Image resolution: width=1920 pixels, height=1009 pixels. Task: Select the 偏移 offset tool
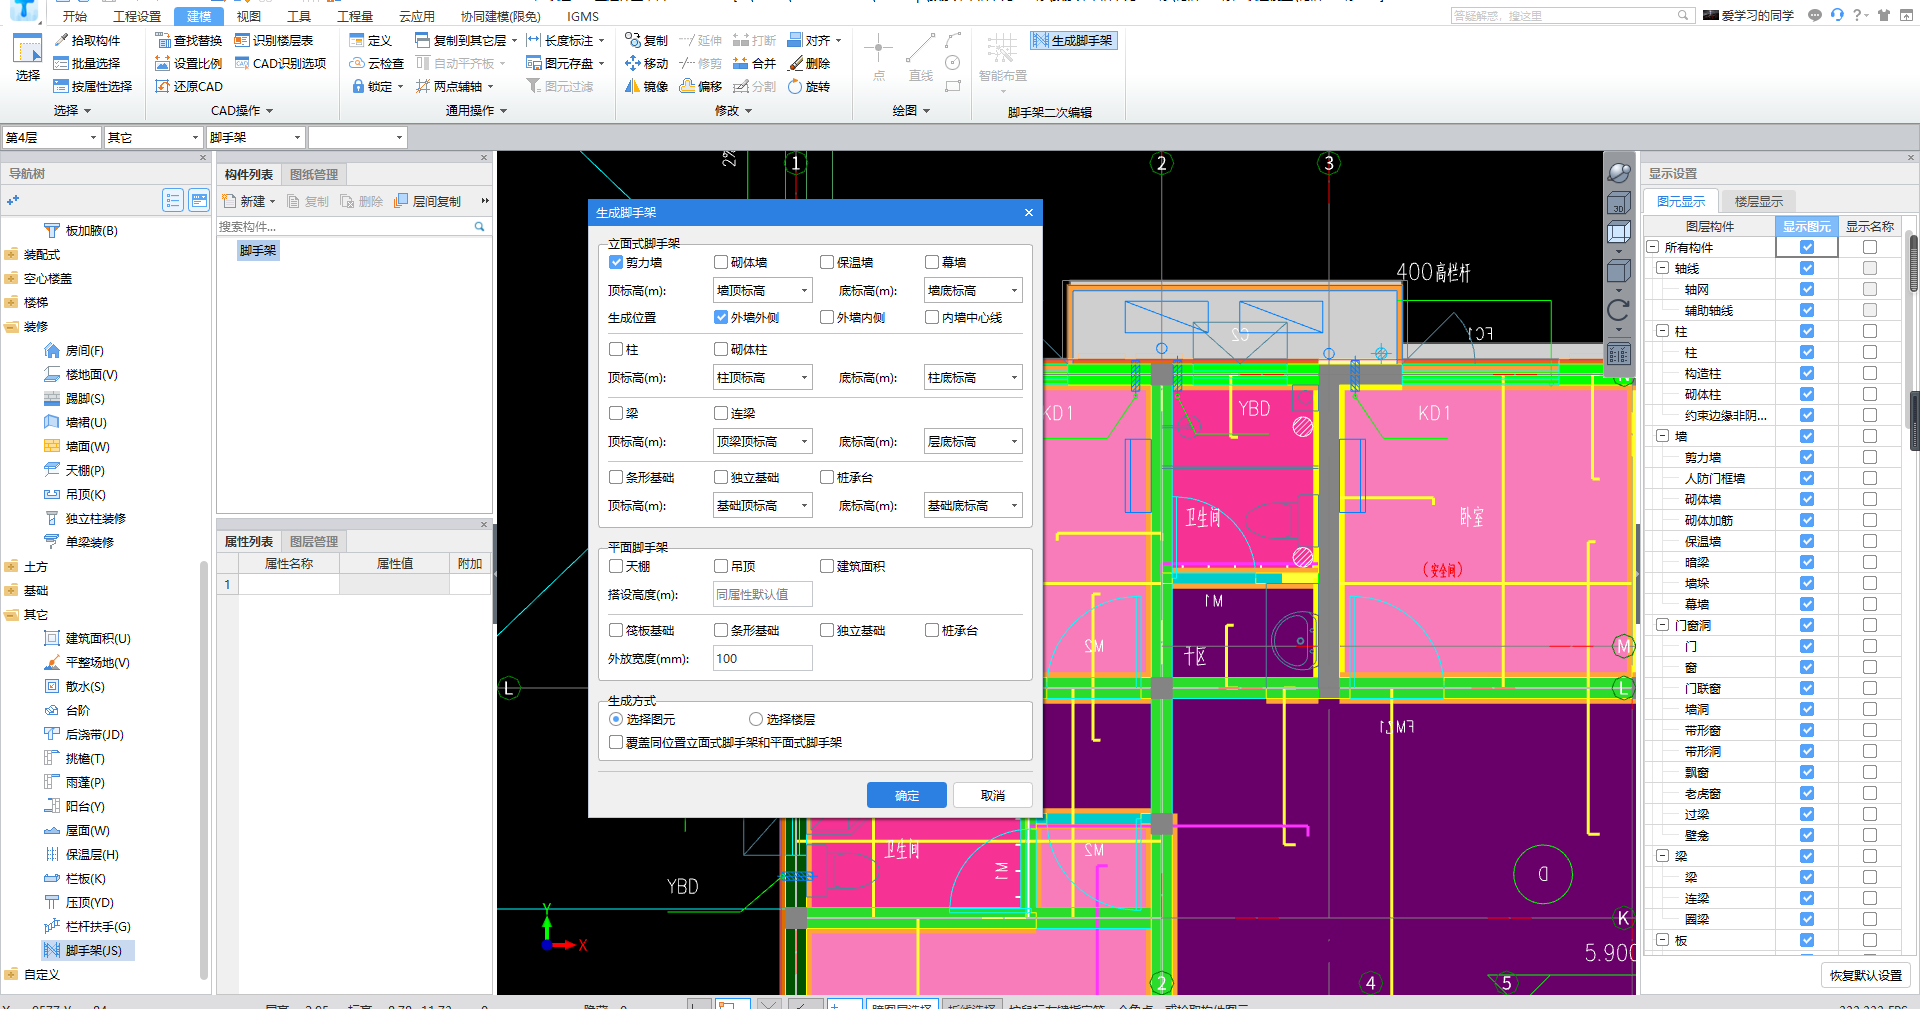pyautogui.click(x=700, y=86)
